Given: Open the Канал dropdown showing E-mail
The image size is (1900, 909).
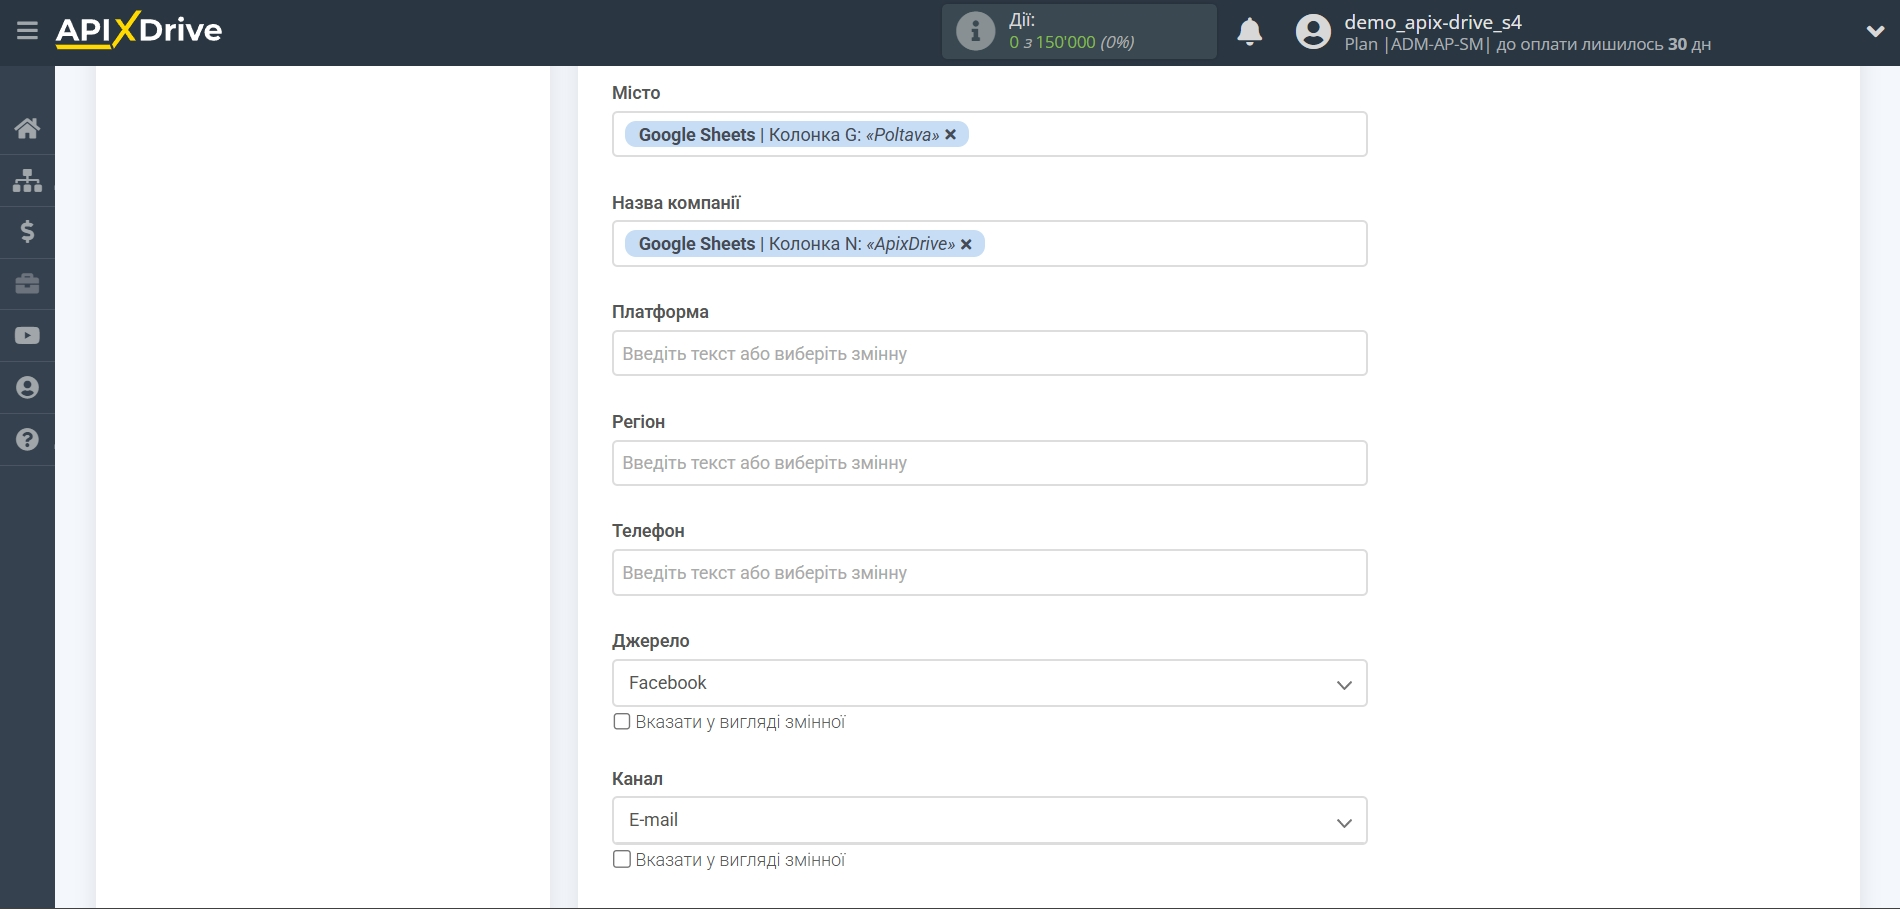Looking at the screenshot, I should 988,821.
